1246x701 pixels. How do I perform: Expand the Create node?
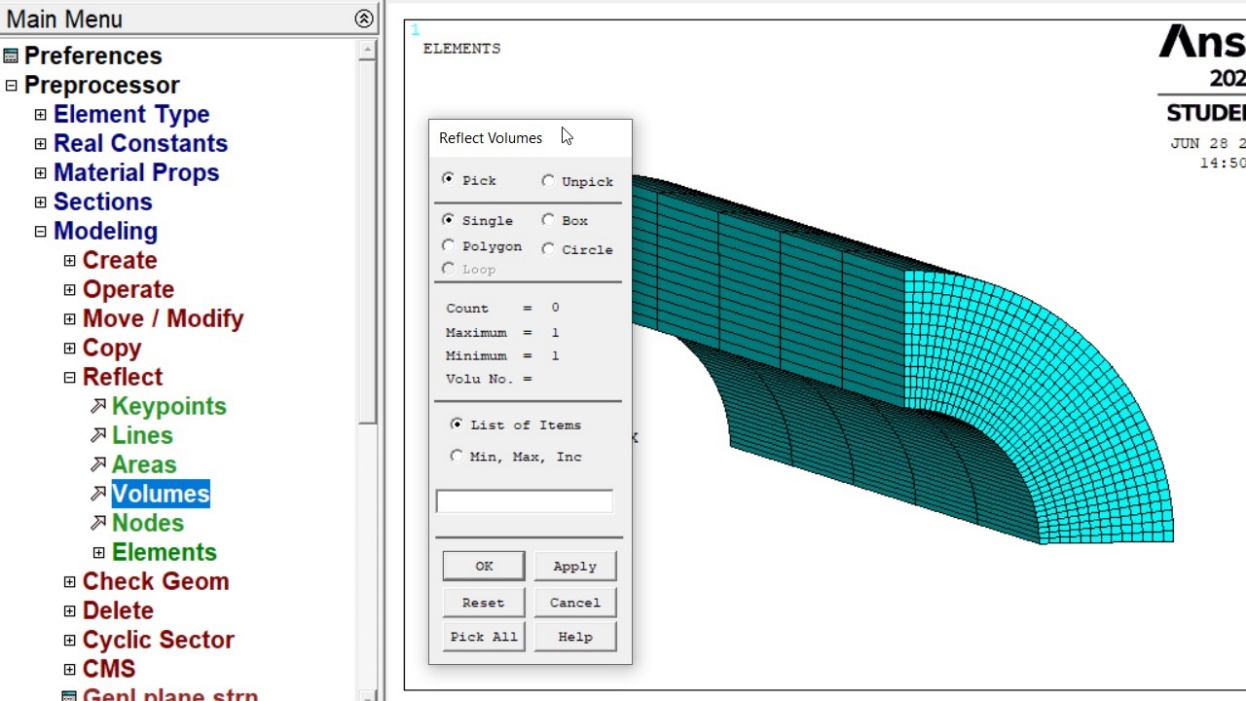(69, 261)
